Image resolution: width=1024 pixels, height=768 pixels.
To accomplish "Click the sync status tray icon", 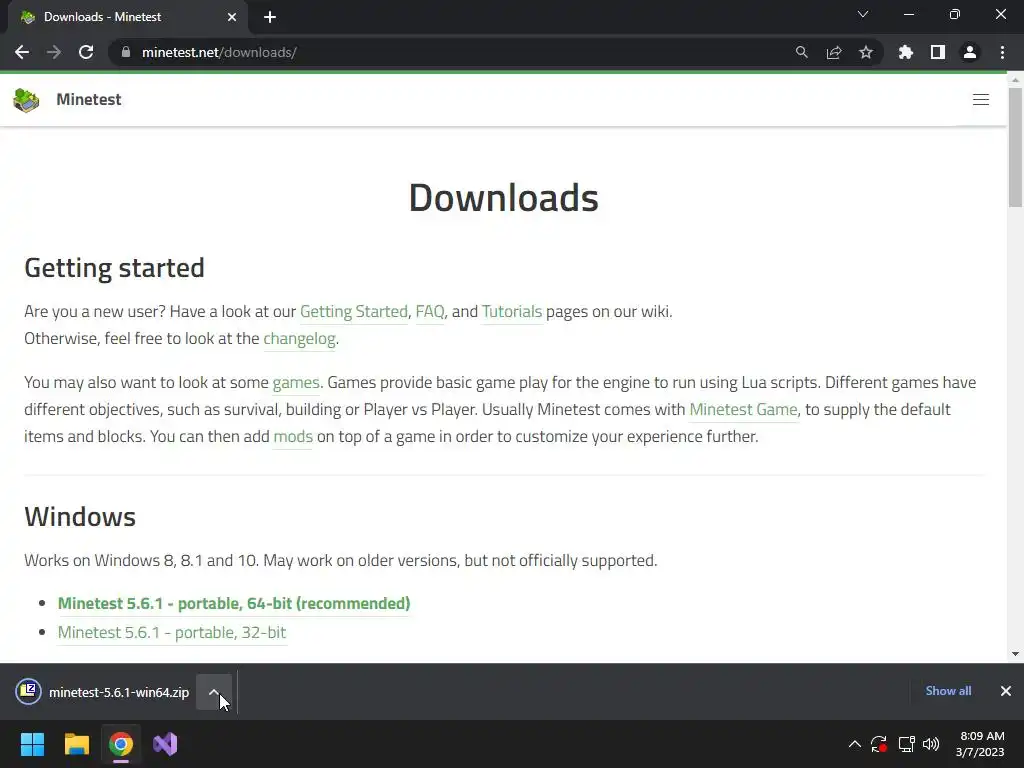I will point(879,744).
